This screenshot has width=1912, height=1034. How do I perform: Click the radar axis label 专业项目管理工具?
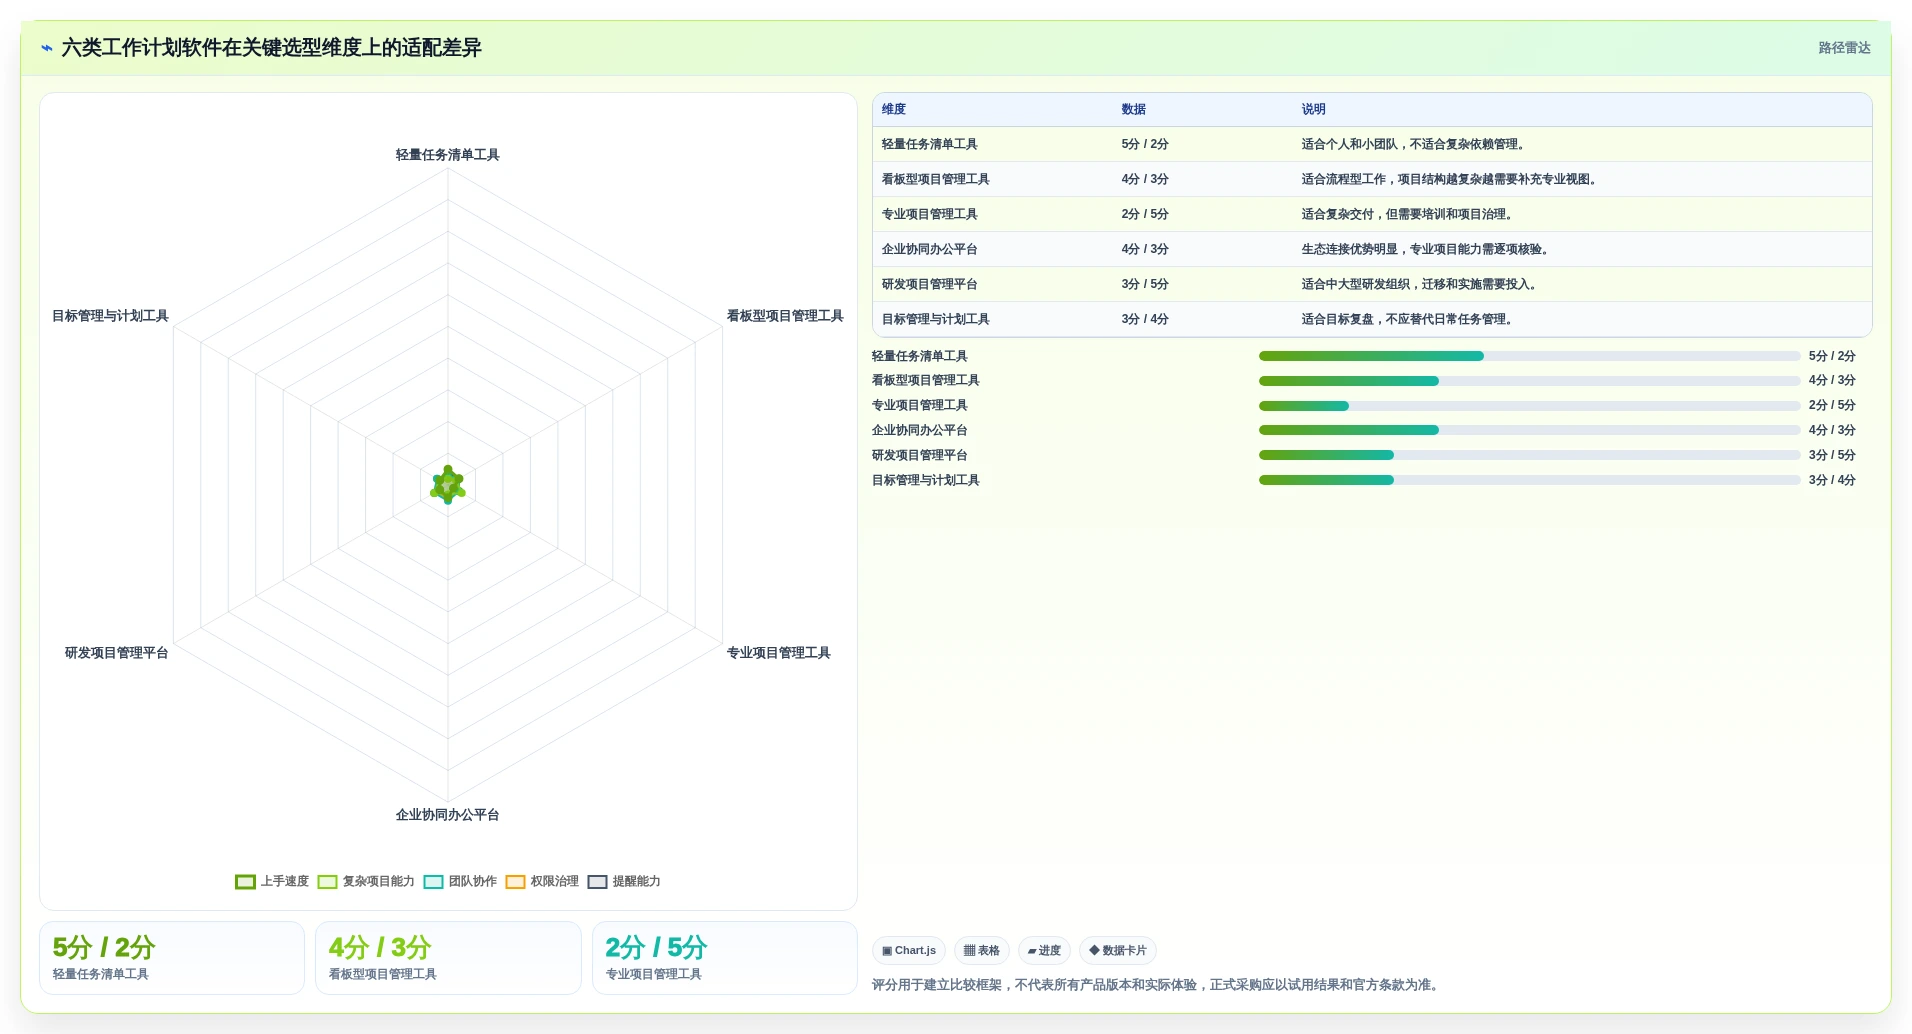(778, 653)
